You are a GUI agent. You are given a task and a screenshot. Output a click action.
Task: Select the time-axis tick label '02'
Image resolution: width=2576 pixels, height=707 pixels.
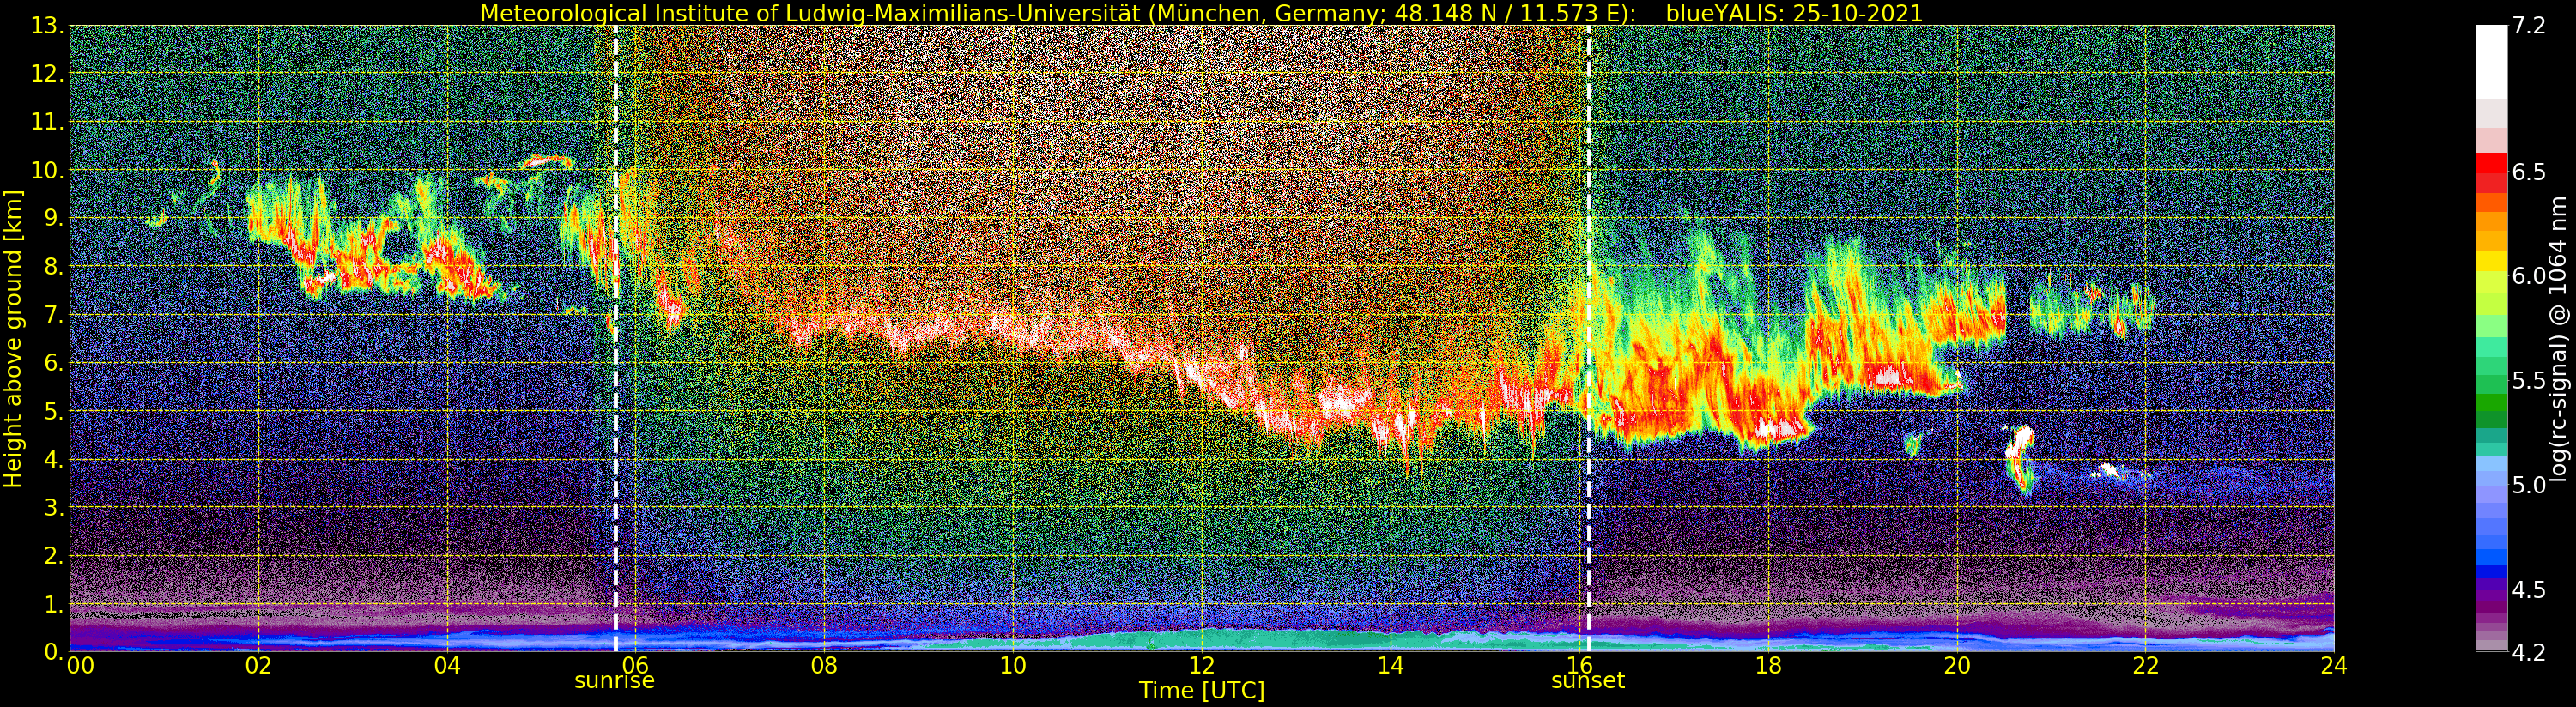[x=259, y=666]
